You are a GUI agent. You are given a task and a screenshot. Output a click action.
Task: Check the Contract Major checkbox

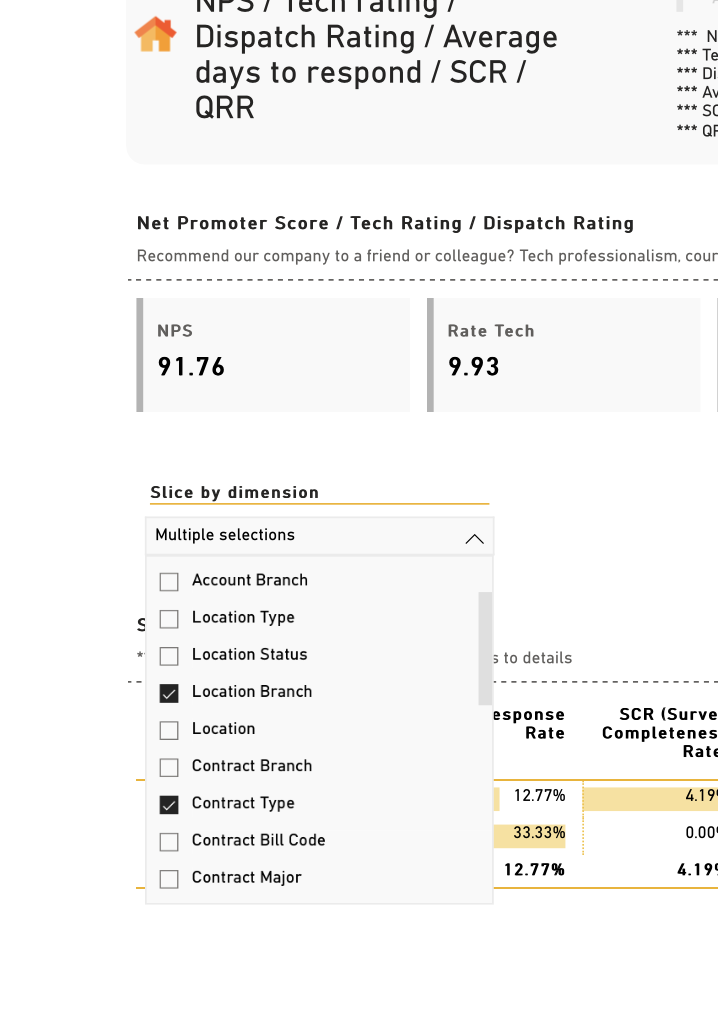click(x=169, y=879)
